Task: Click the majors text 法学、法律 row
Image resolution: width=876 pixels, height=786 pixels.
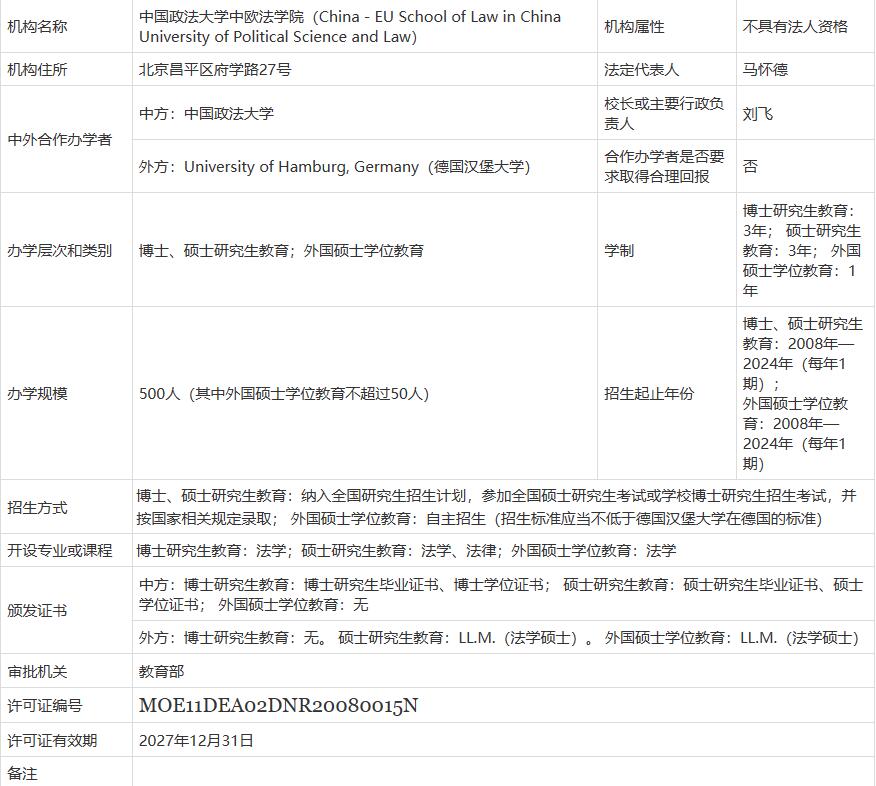Action: (406, 550)
